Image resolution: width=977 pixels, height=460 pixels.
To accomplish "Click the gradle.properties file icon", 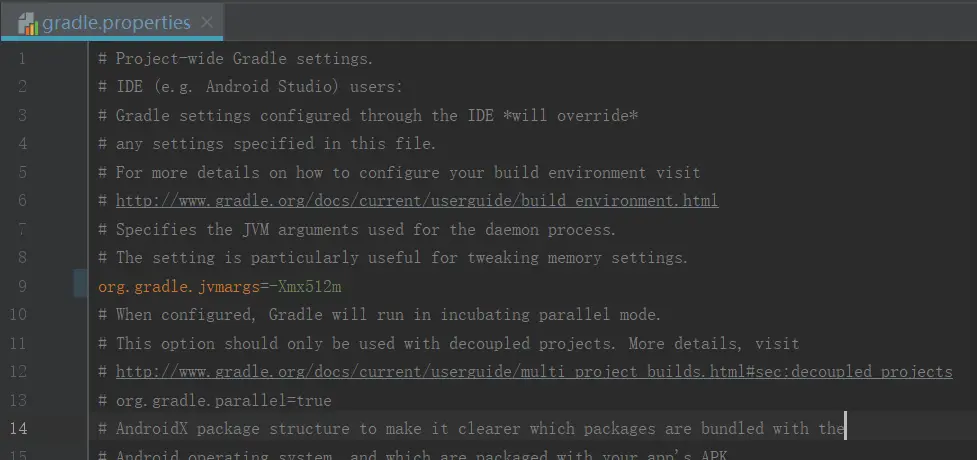I will [x=28, y=24].
